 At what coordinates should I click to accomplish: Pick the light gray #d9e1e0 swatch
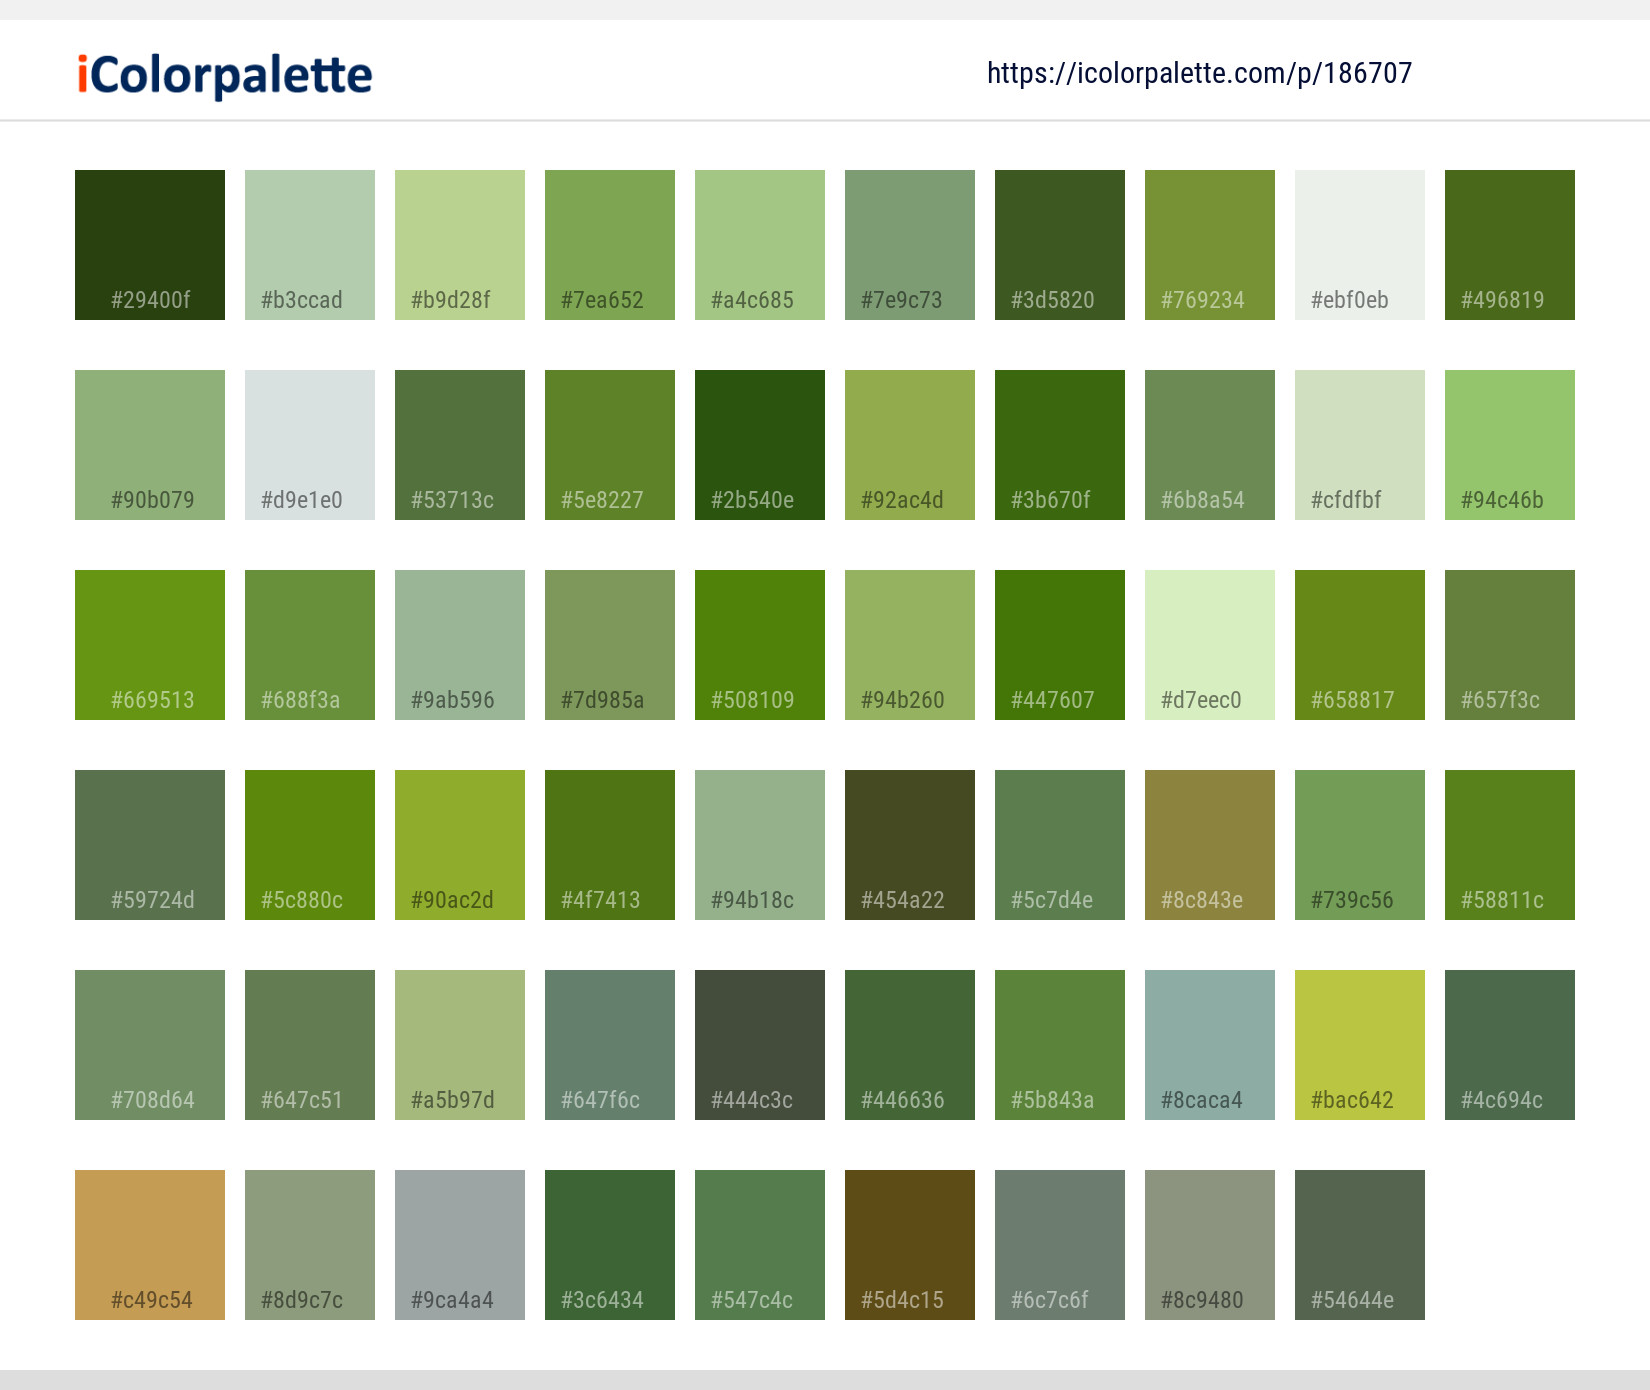(x=310, y=445)
